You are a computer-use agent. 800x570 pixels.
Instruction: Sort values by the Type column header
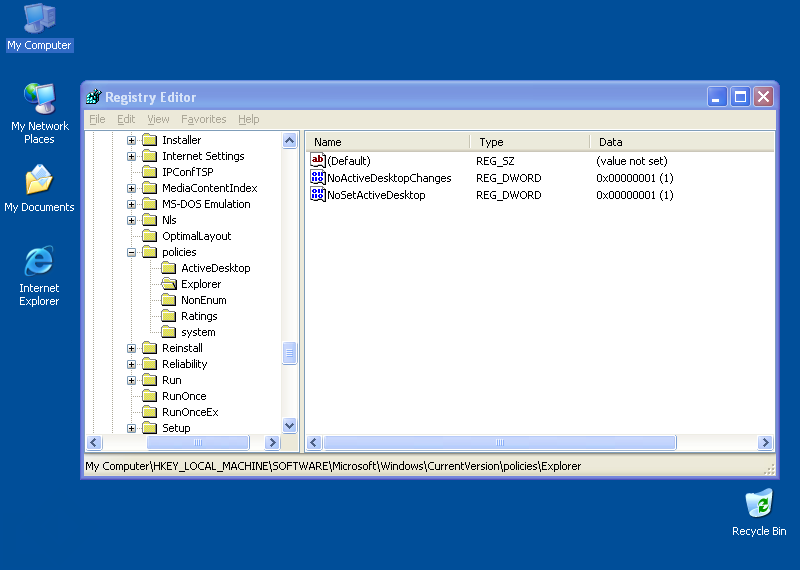tap(529, 142)
